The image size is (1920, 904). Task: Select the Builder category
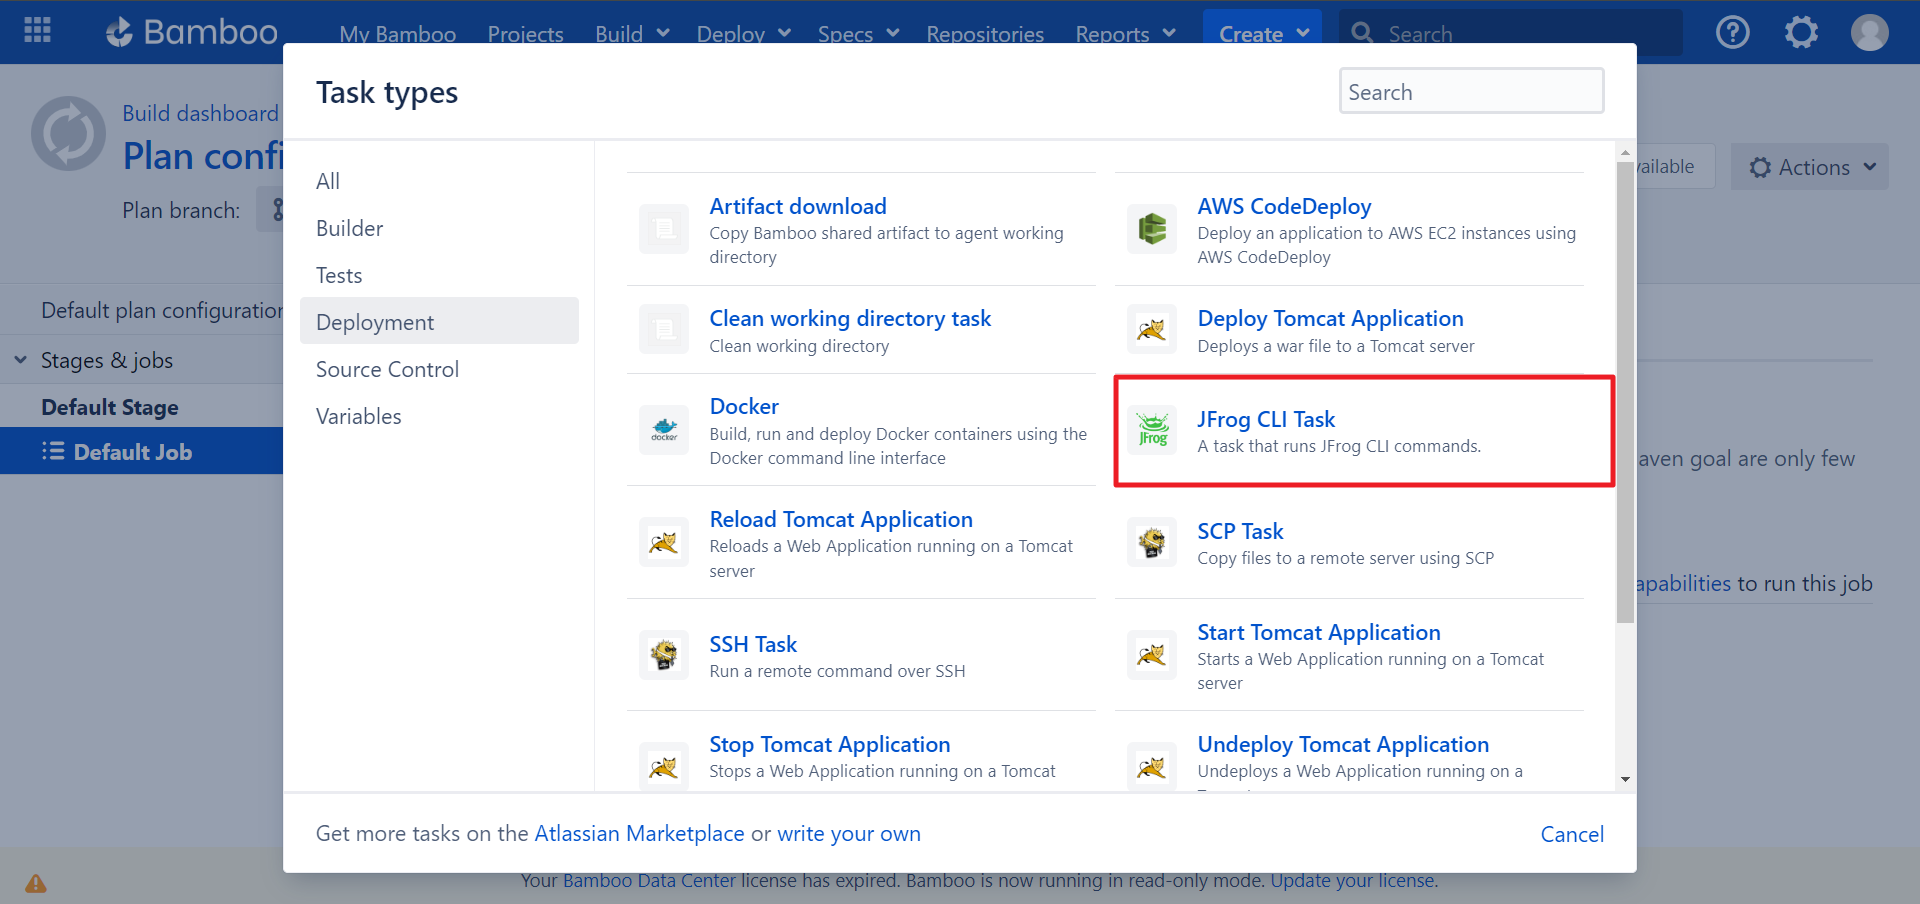(439, 228)
